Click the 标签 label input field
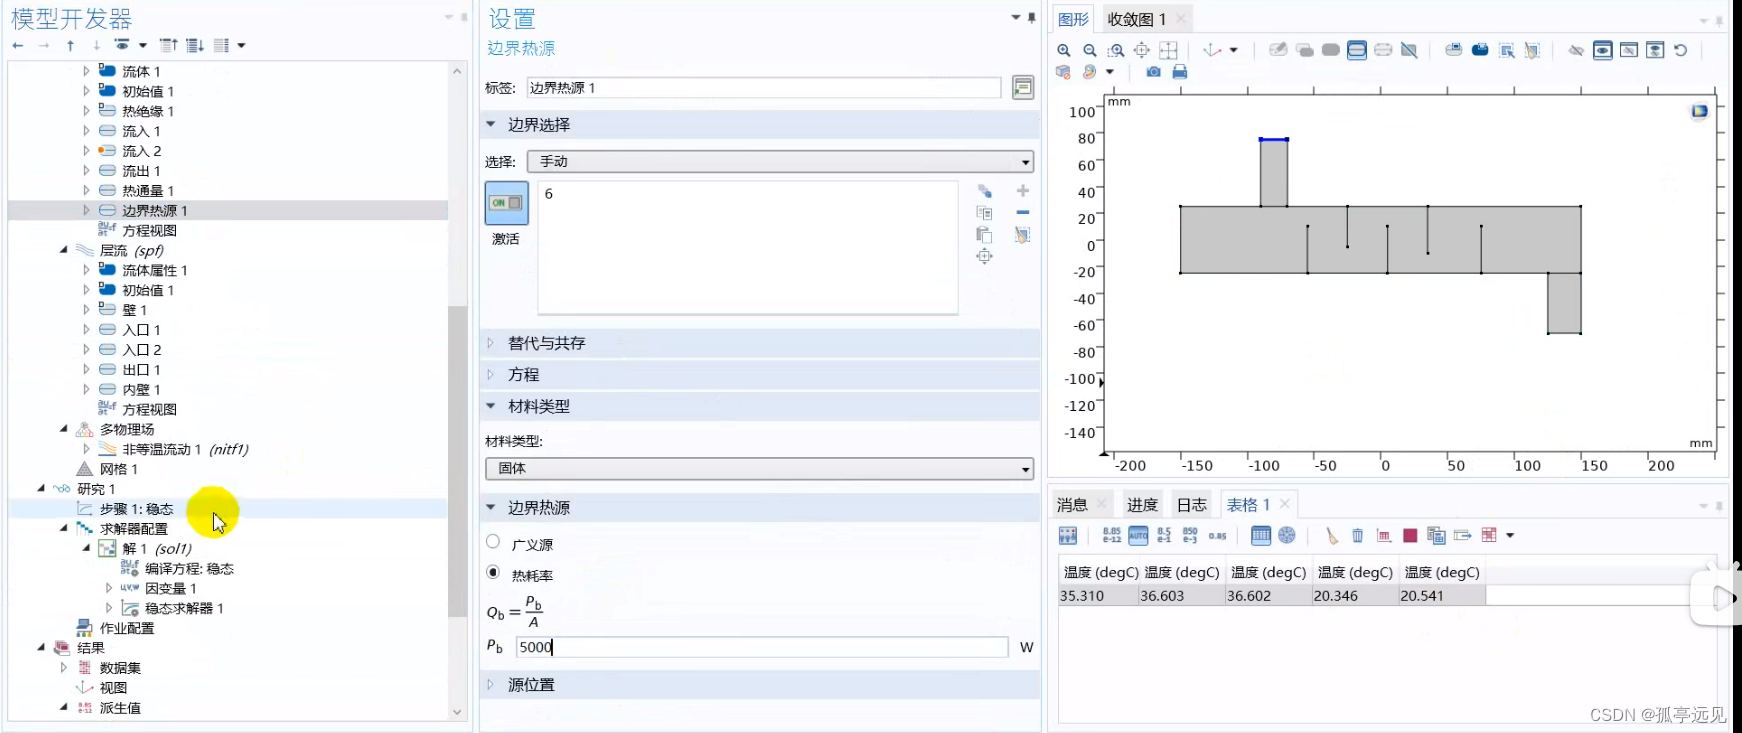Image resolution: width=1742 pixels, height=733 pixels. pyautogui.click(x=764, y=88)
